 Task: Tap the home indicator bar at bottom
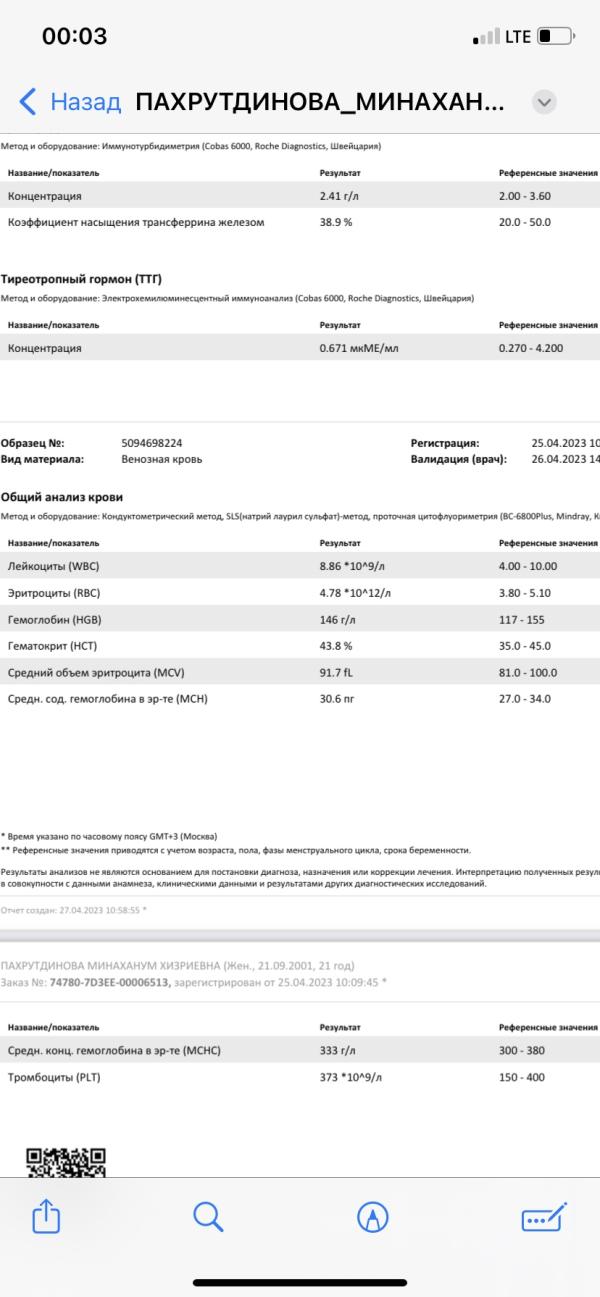click(x=300, y=1282)
